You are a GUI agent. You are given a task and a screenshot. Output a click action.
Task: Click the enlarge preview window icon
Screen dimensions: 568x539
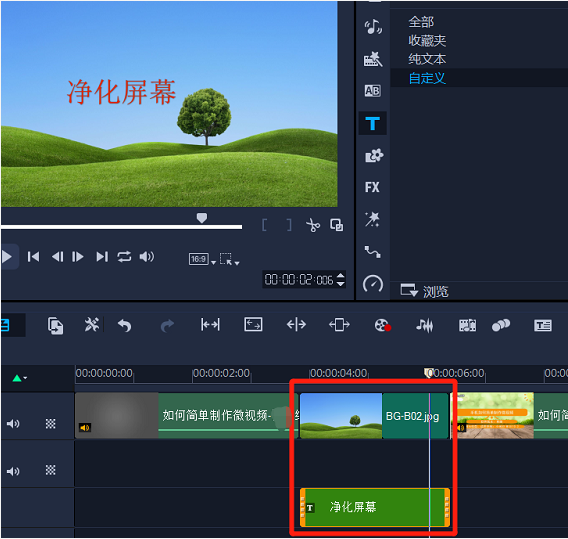337,225
